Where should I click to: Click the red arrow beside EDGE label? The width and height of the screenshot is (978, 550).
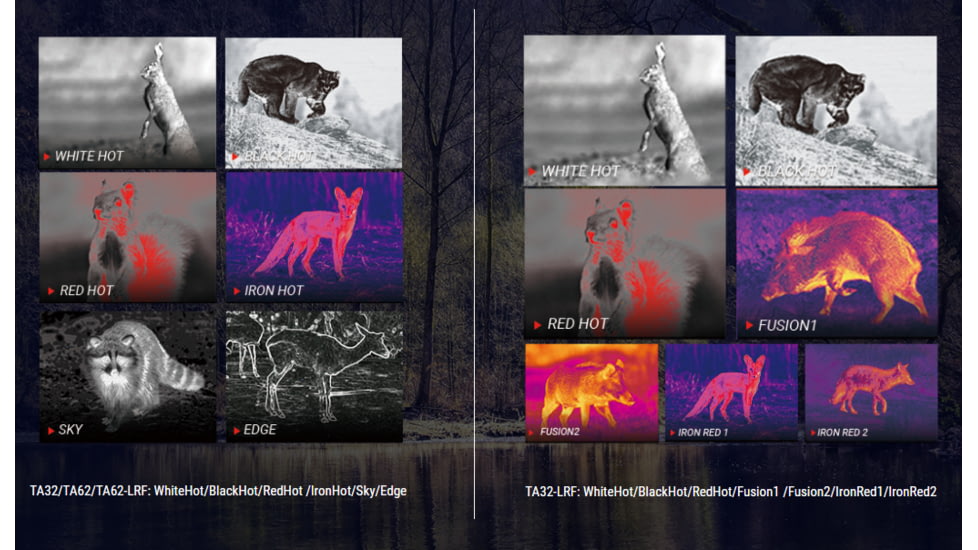click(236, 430)
